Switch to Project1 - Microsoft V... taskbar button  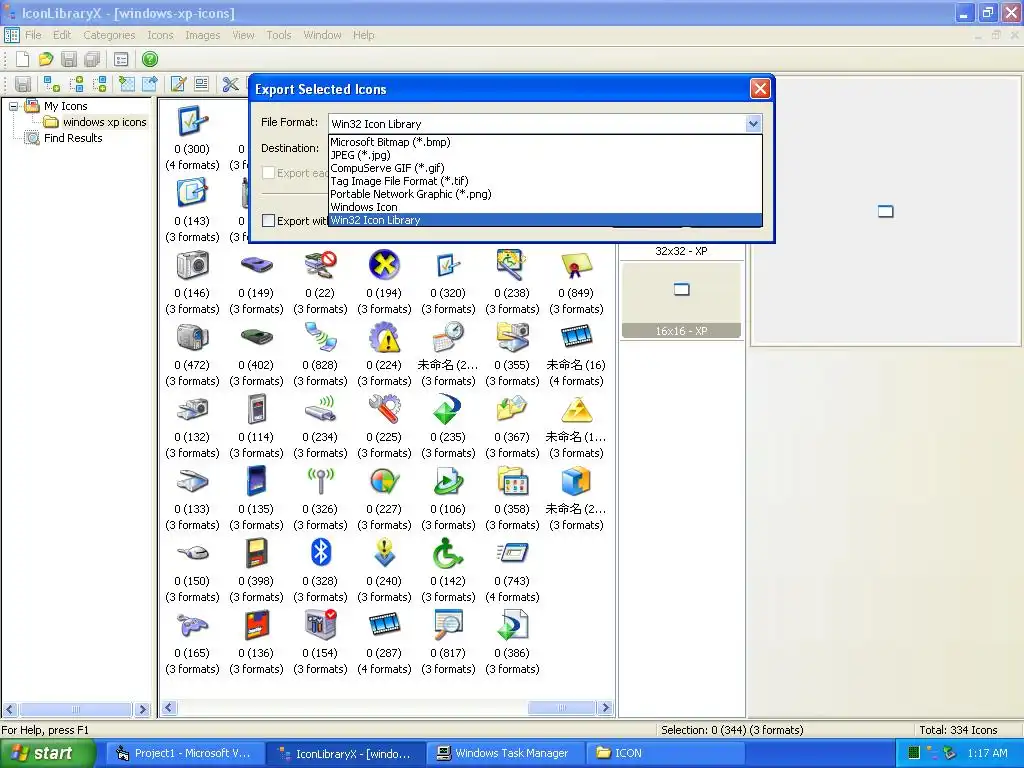185,753
